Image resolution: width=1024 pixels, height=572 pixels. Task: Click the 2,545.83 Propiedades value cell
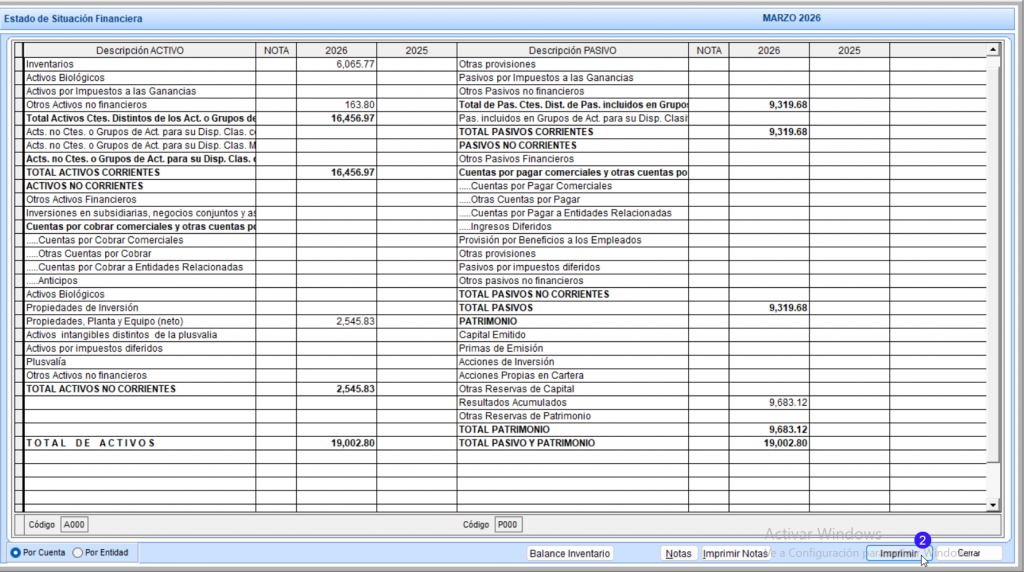(x=336, y=321)
